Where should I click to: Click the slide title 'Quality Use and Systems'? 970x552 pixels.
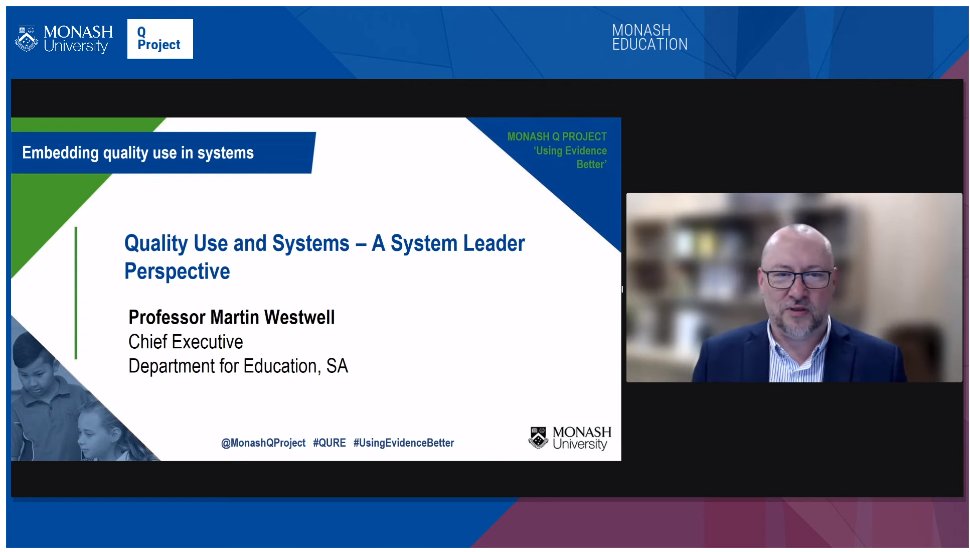(324, 257)
